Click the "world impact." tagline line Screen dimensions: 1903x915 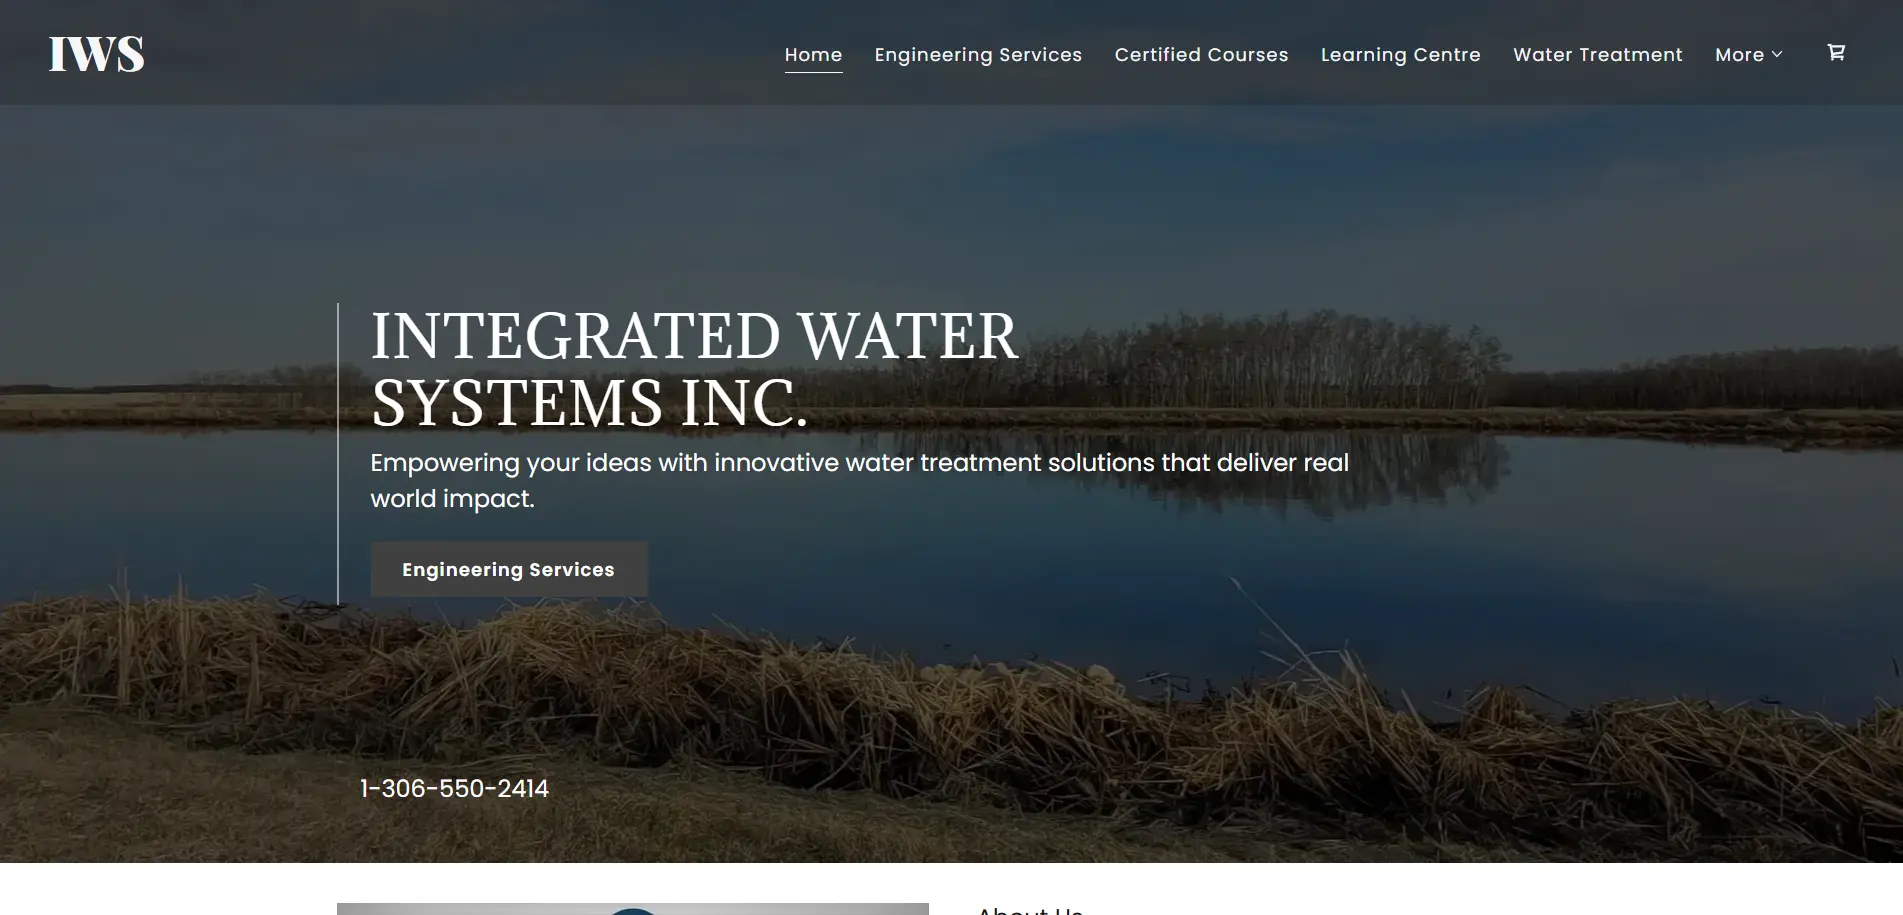452,498
